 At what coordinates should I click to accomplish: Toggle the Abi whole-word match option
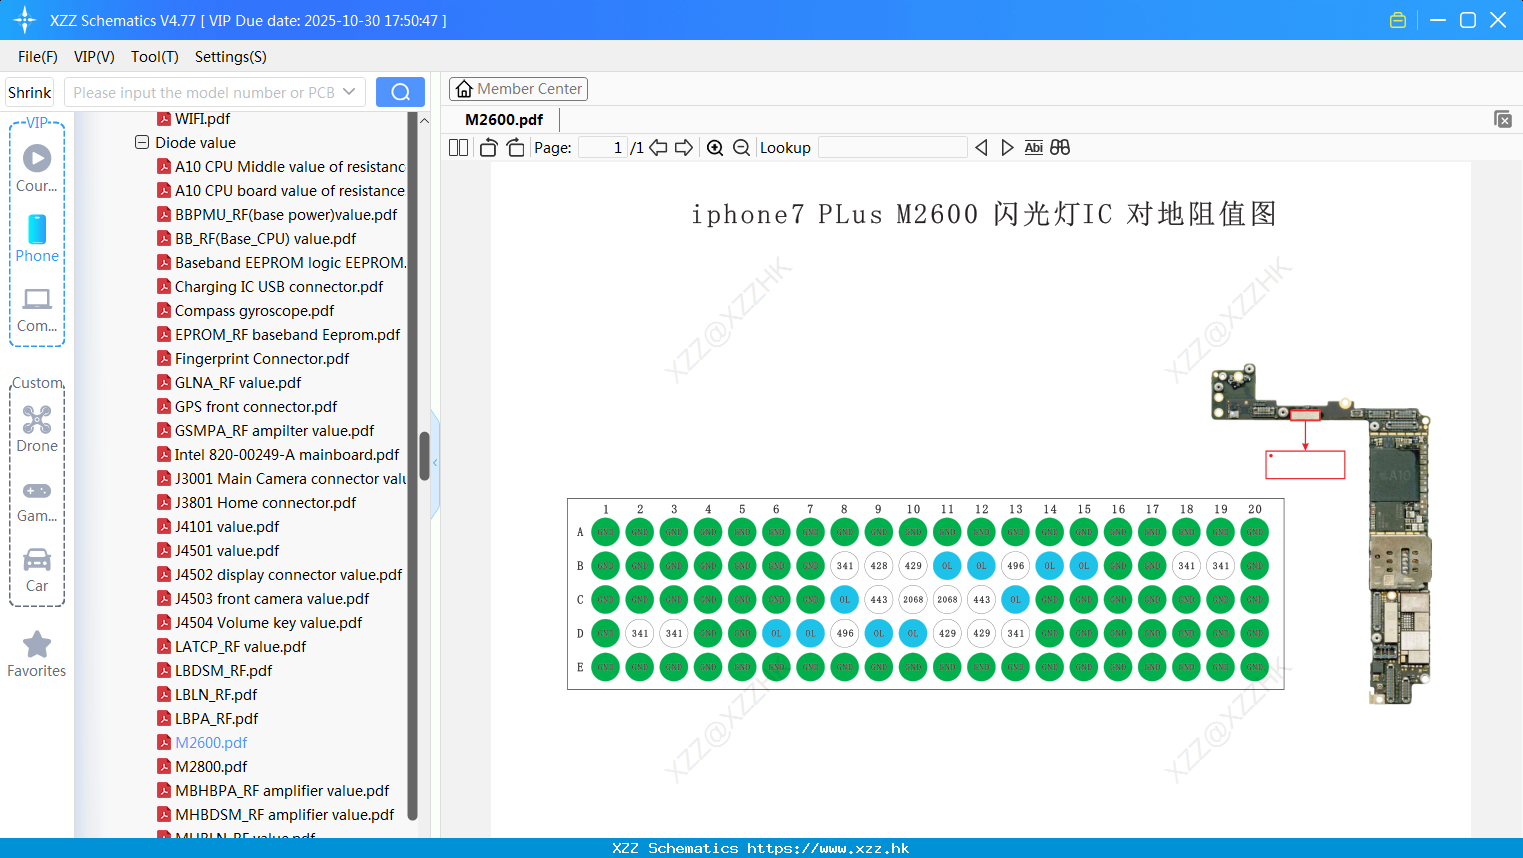pyautogui.click(x=1033, y=148)
